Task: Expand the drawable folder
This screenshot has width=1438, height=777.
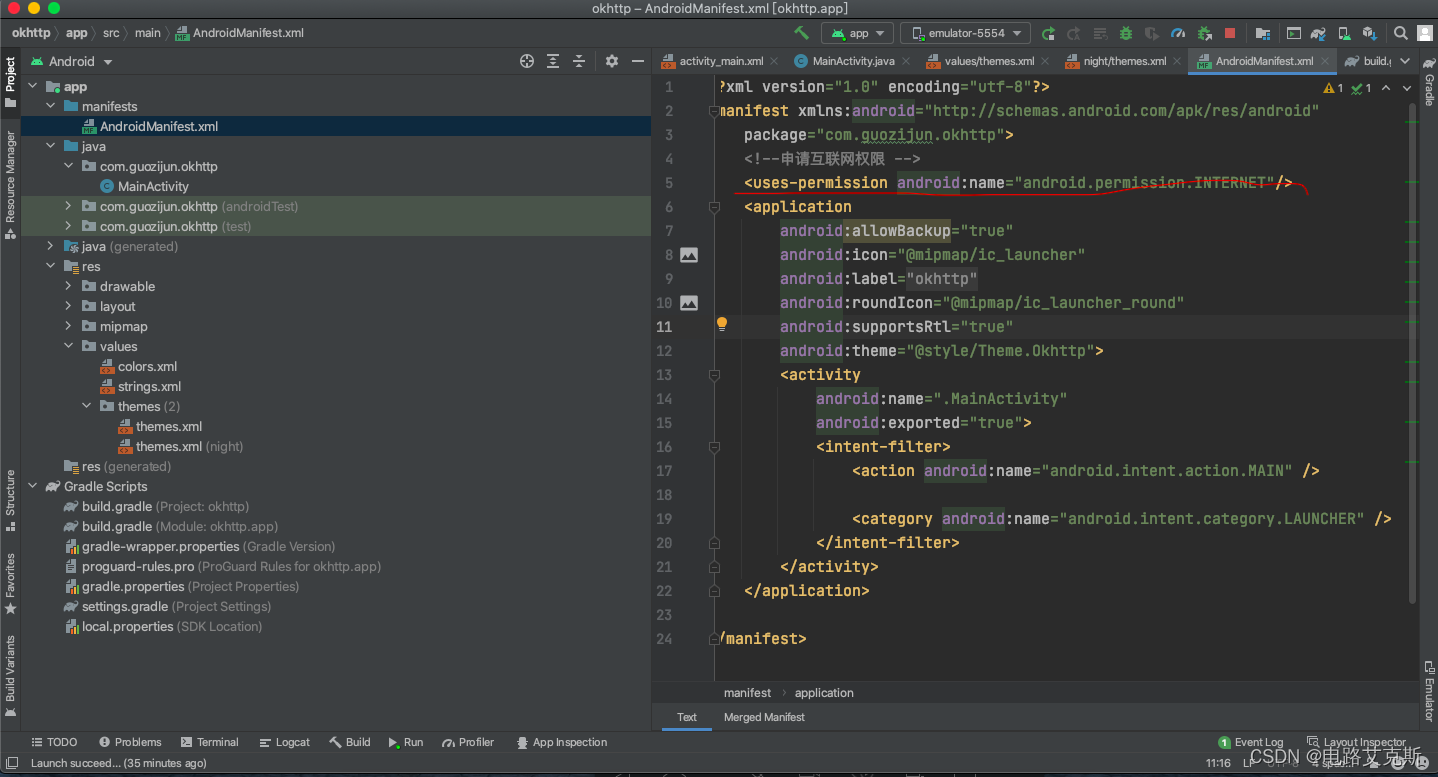Action: [x=68, y=286]
